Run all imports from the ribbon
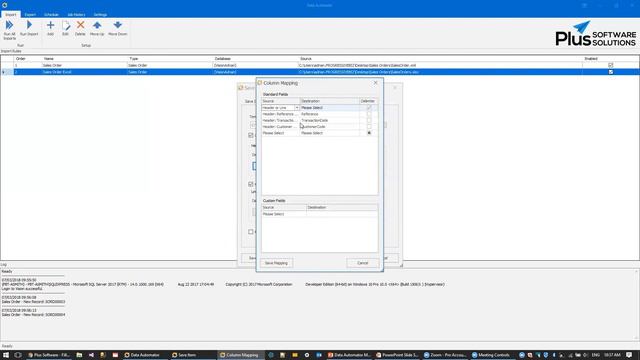 tap(9, 30)
